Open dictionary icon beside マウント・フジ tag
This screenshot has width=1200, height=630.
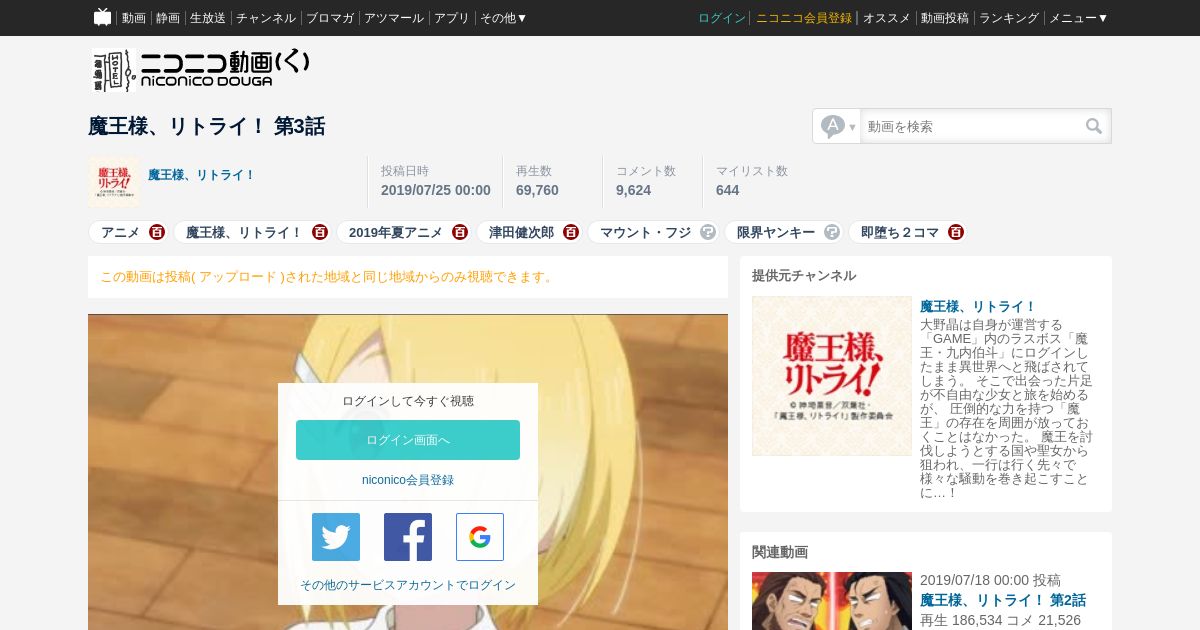pyautogui.click(x=708, y=232)
